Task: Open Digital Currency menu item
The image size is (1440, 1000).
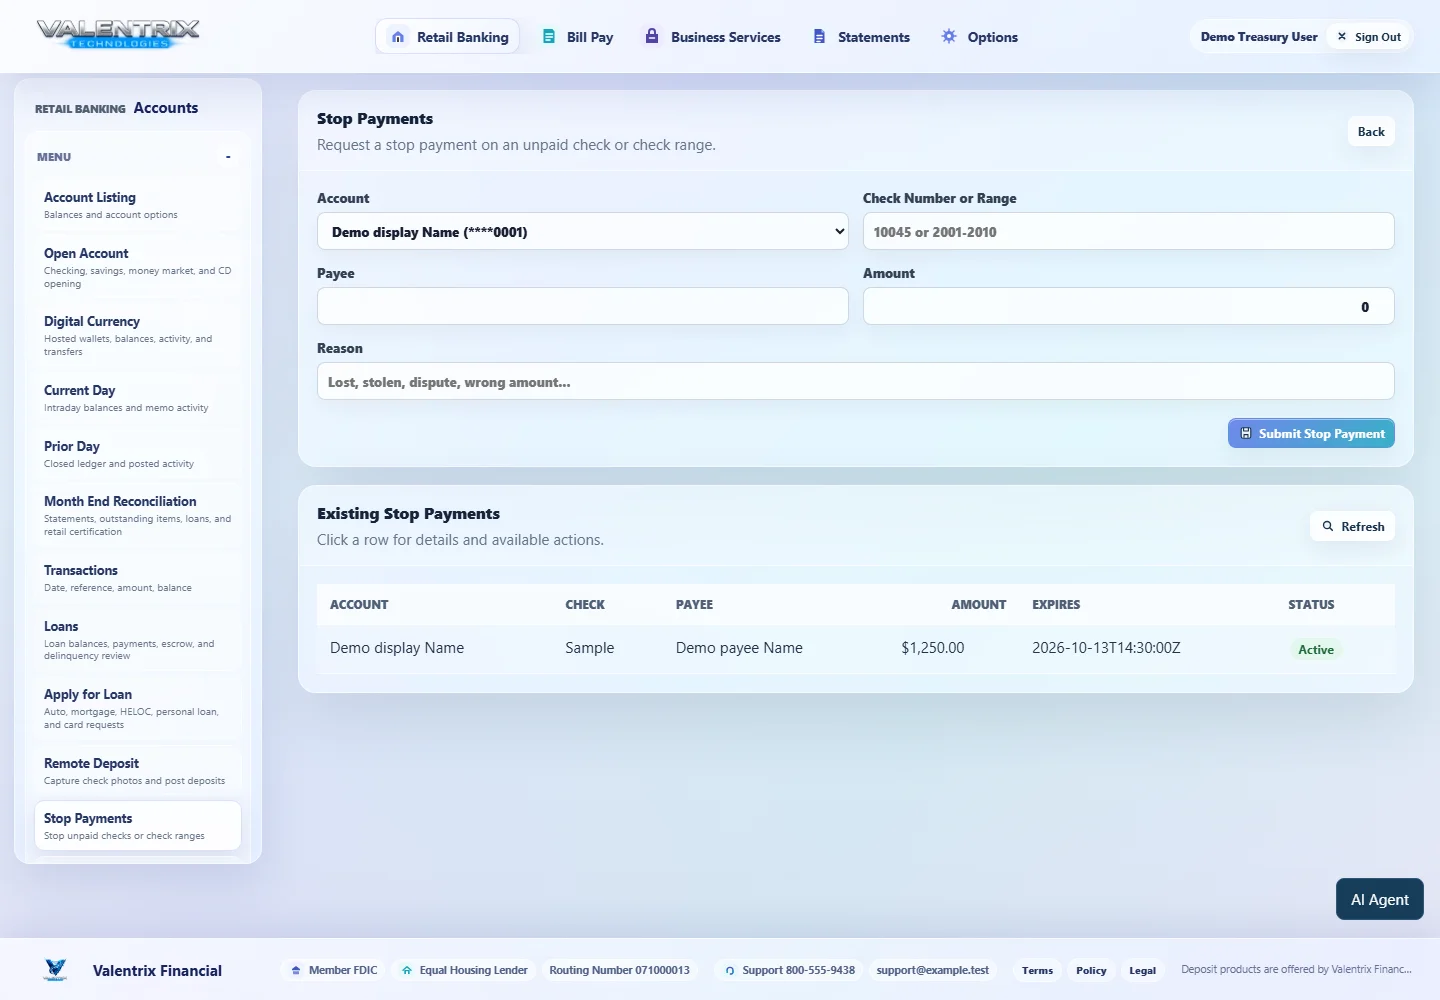Action: tap(138, 336)
